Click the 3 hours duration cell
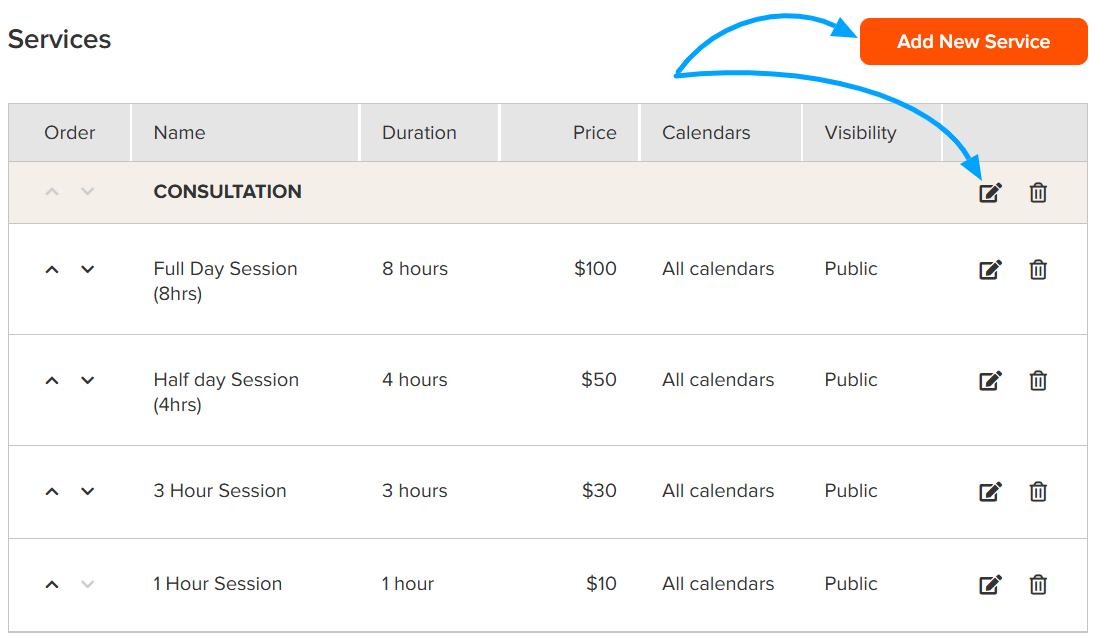Screen dimensions: 1095x639 (x=415, y=491)
